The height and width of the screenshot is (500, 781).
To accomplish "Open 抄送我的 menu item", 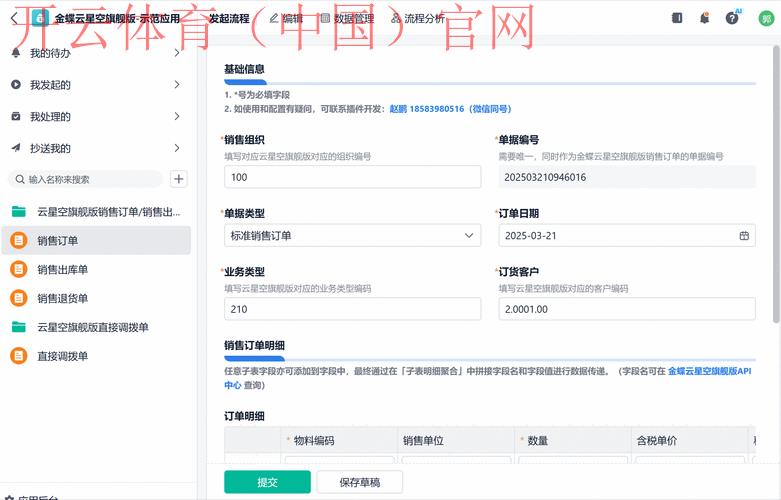I will [x=96, y=148].
